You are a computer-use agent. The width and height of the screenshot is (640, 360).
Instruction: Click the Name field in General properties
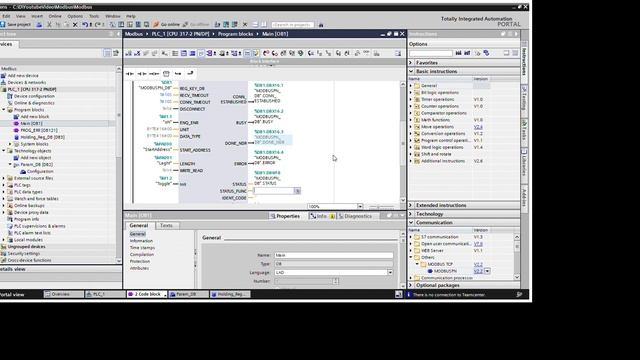coord(333,255)
